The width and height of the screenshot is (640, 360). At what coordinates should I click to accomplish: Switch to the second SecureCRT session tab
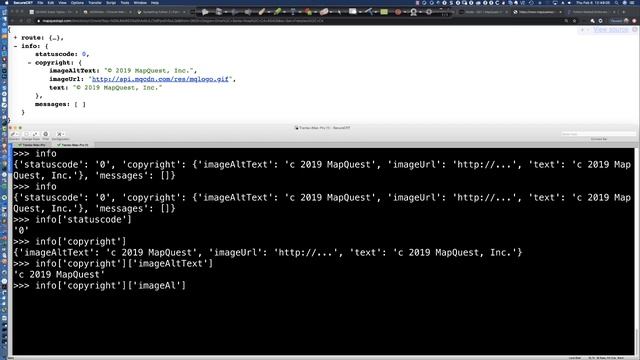(73, 145)
